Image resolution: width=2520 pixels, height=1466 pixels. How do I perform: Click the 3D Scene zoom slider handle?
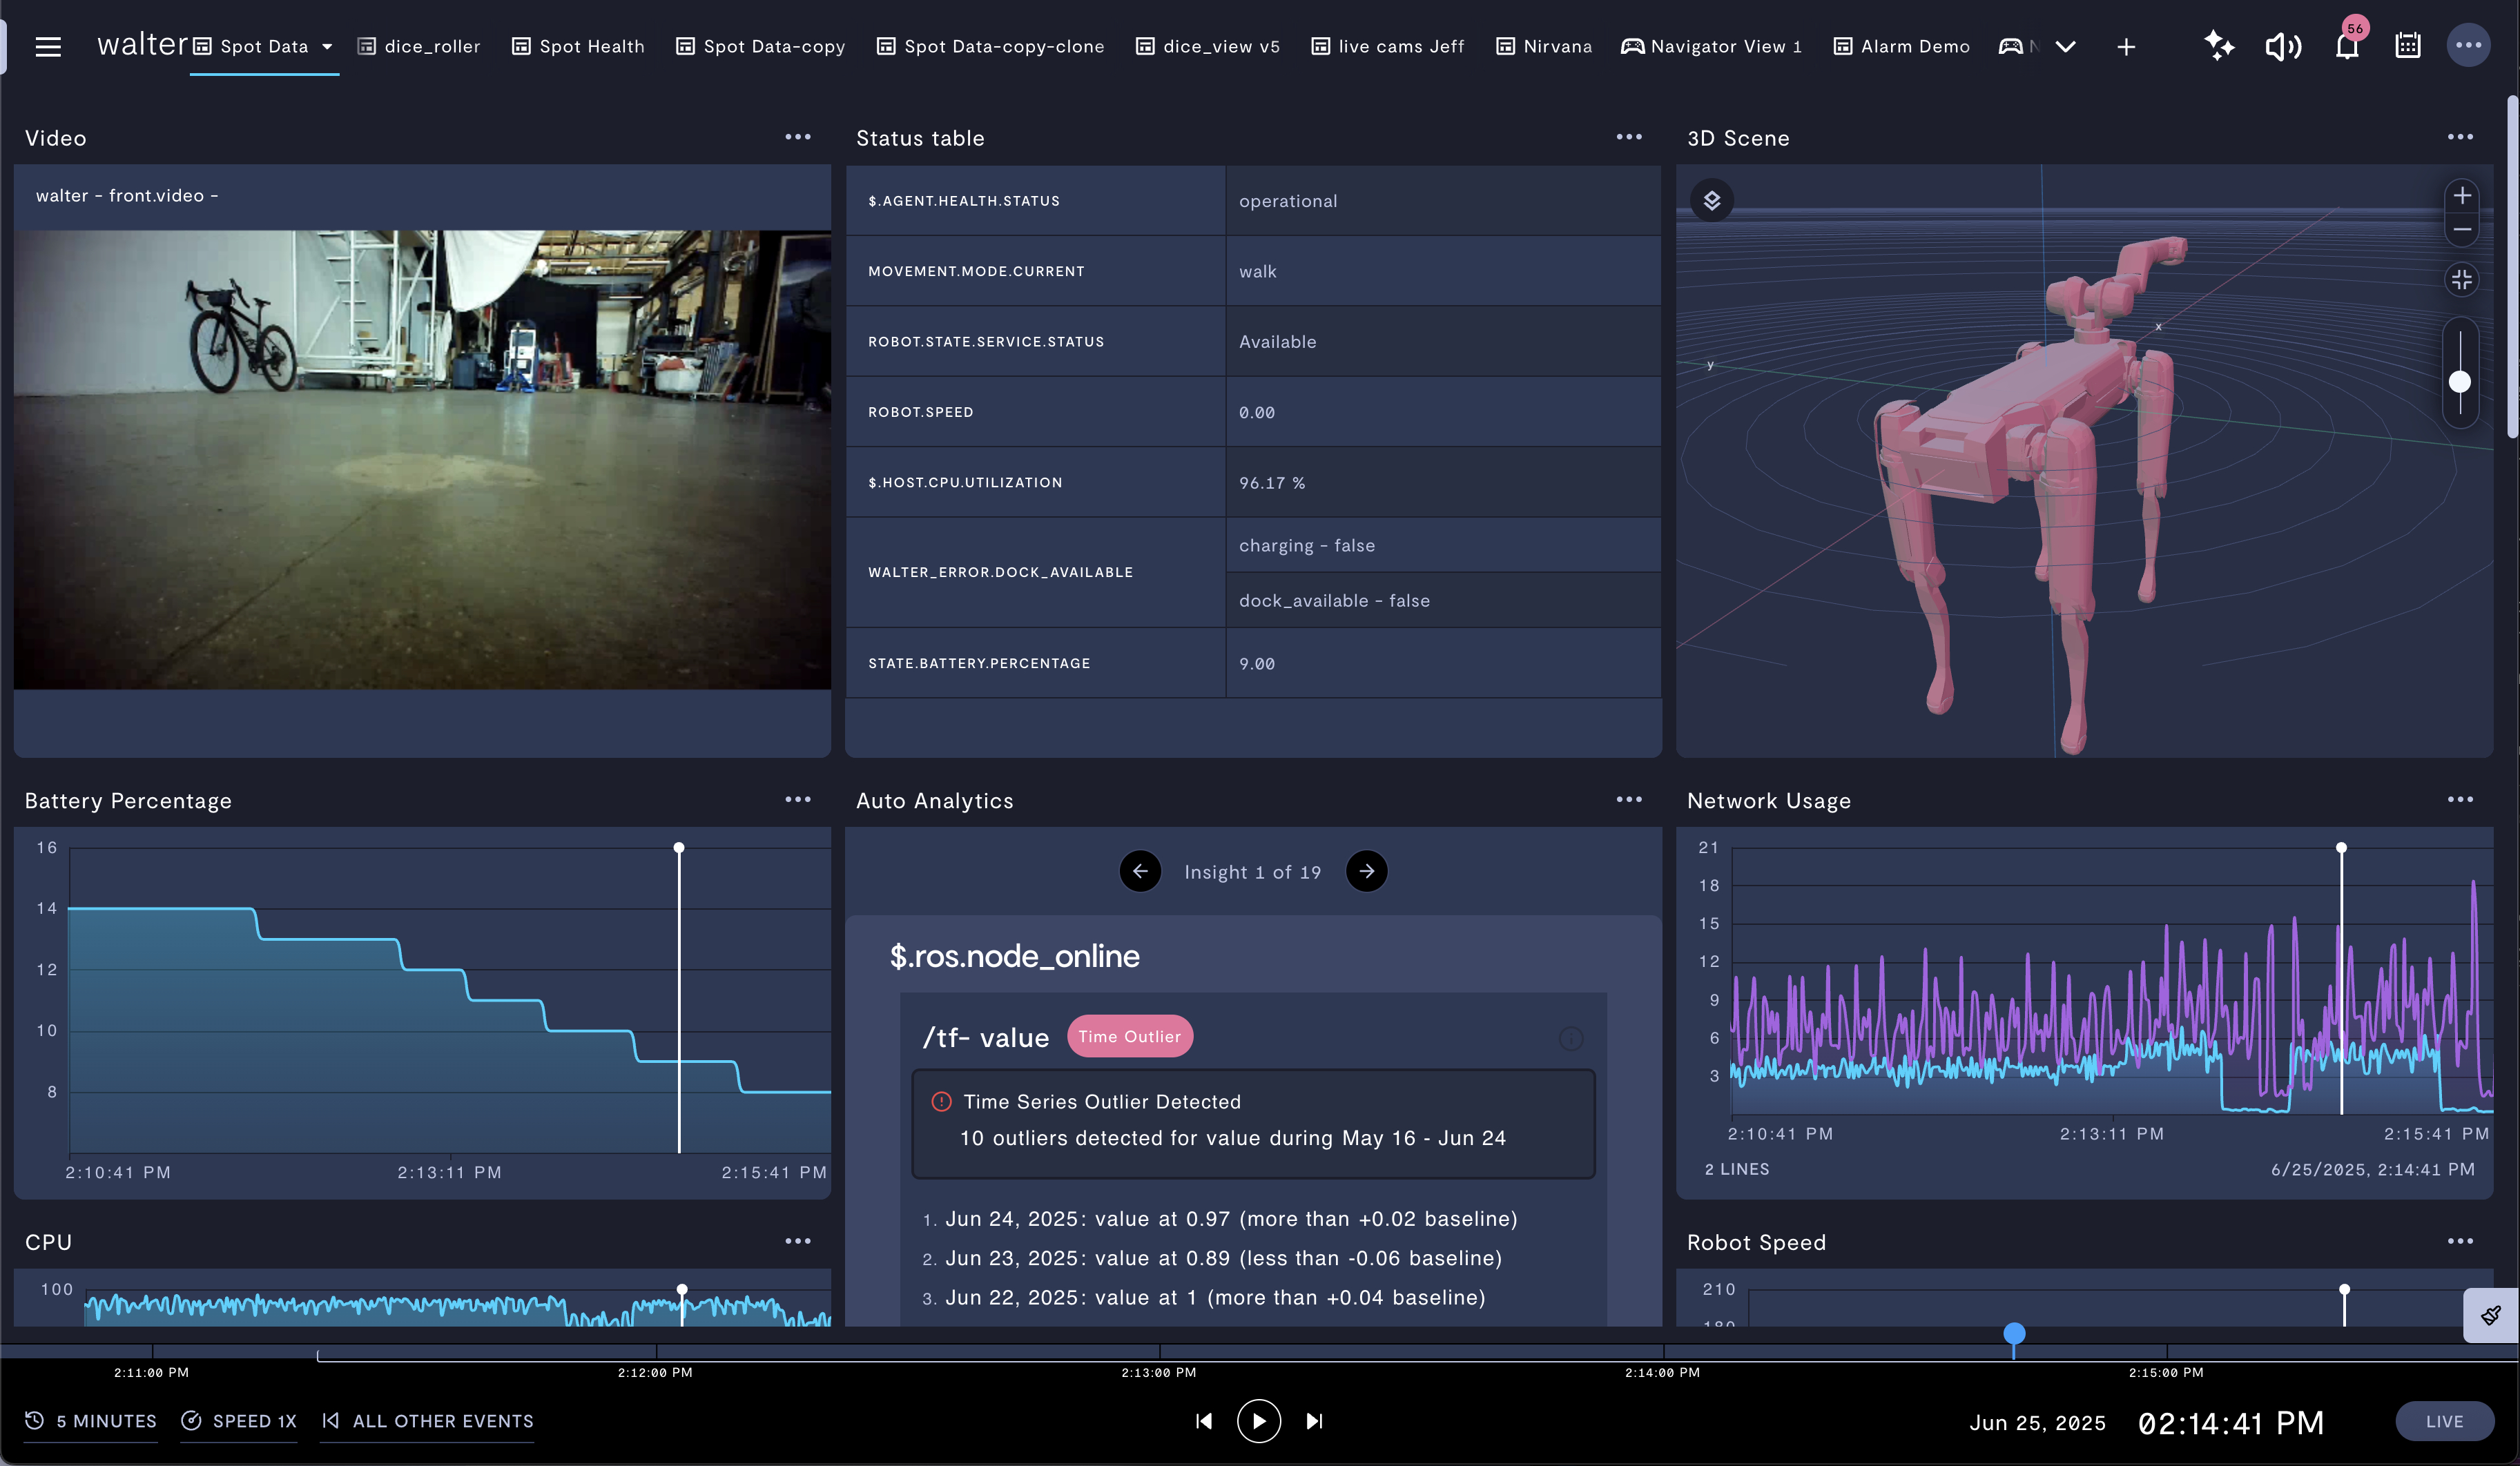2460,382
